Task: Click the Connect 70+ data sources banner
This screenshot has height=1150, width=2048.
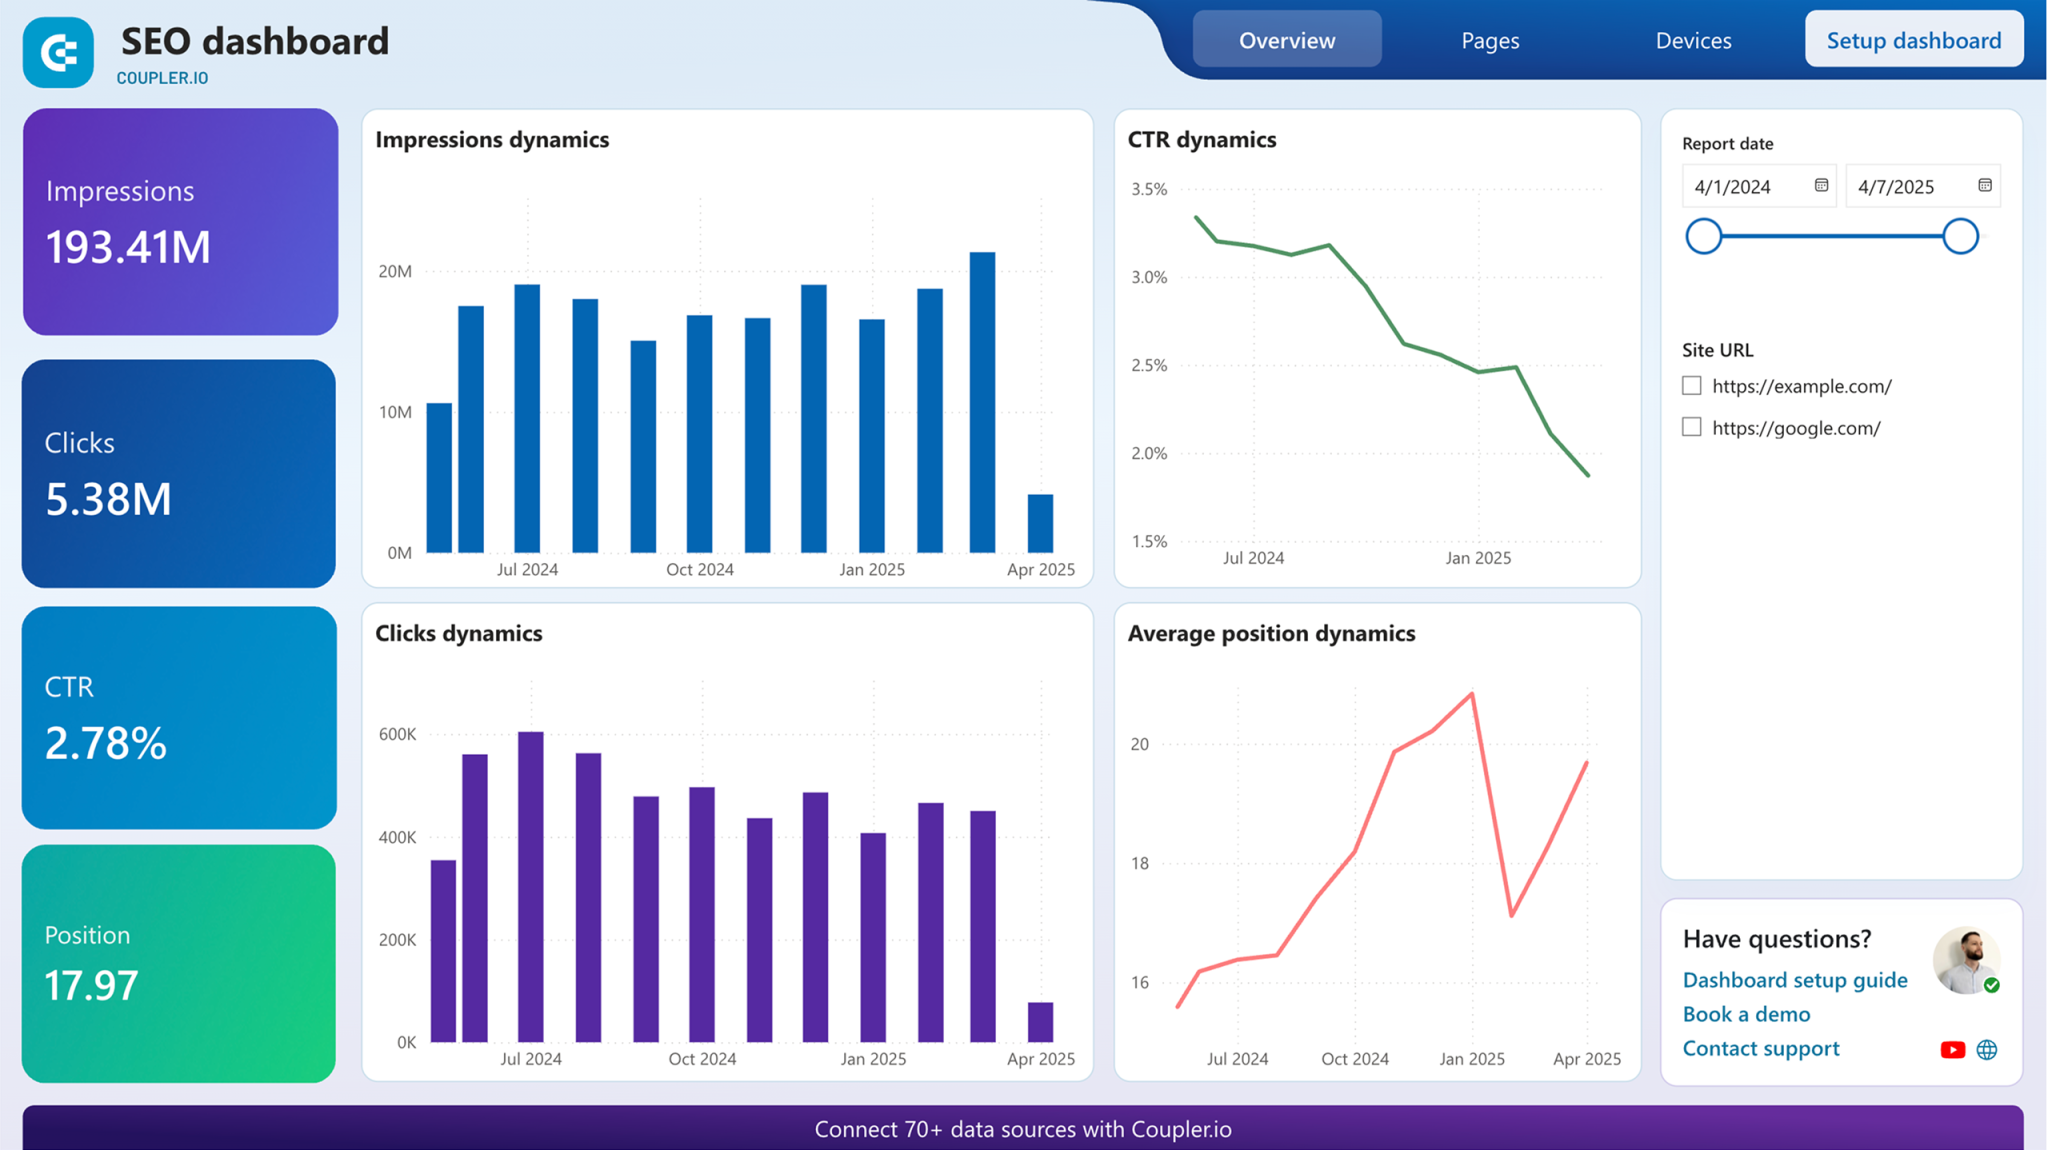Action: click(1024, 1129)
